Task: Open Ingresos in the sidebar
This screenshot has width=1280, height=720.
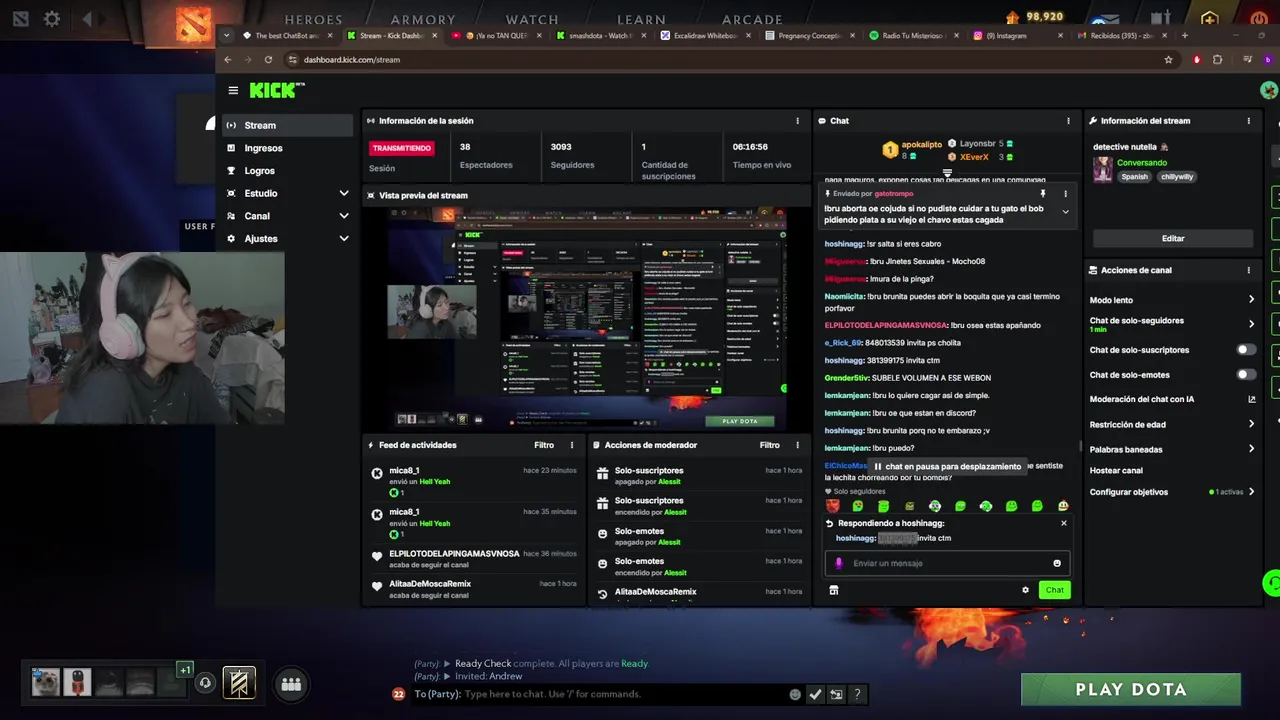Action: coord(287,148)
